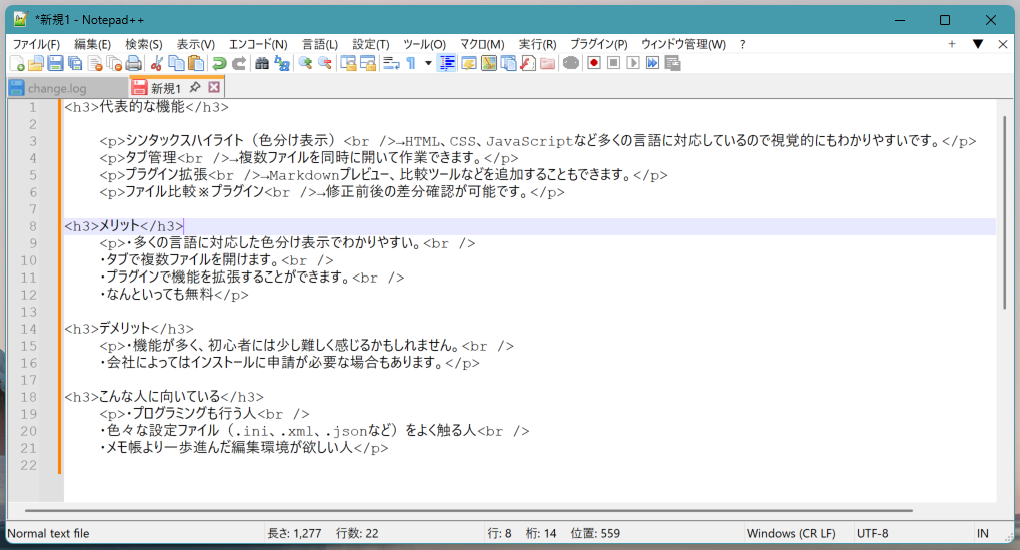This screenshot has height=550, width=1020.
Task: Toggle file monitoring (tail -f) eye icon
Action: click(571, 63)
